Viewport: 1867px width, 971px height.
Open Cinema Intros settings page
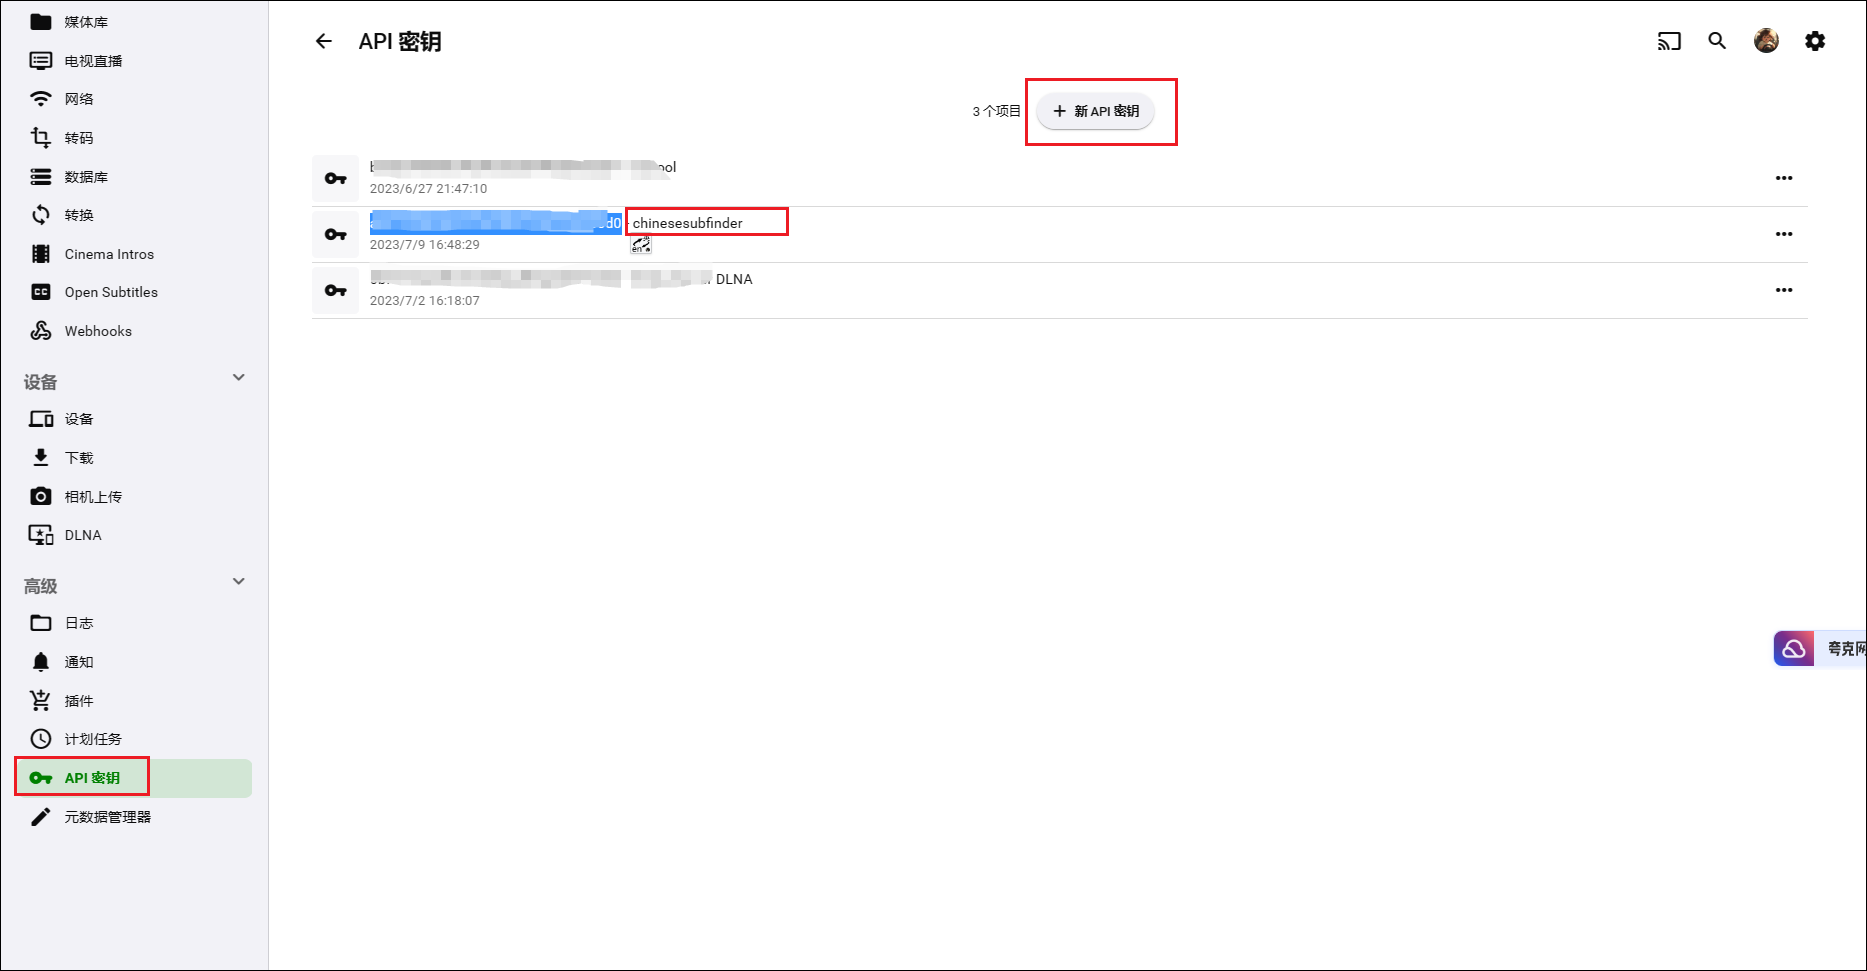pos(109,254)
